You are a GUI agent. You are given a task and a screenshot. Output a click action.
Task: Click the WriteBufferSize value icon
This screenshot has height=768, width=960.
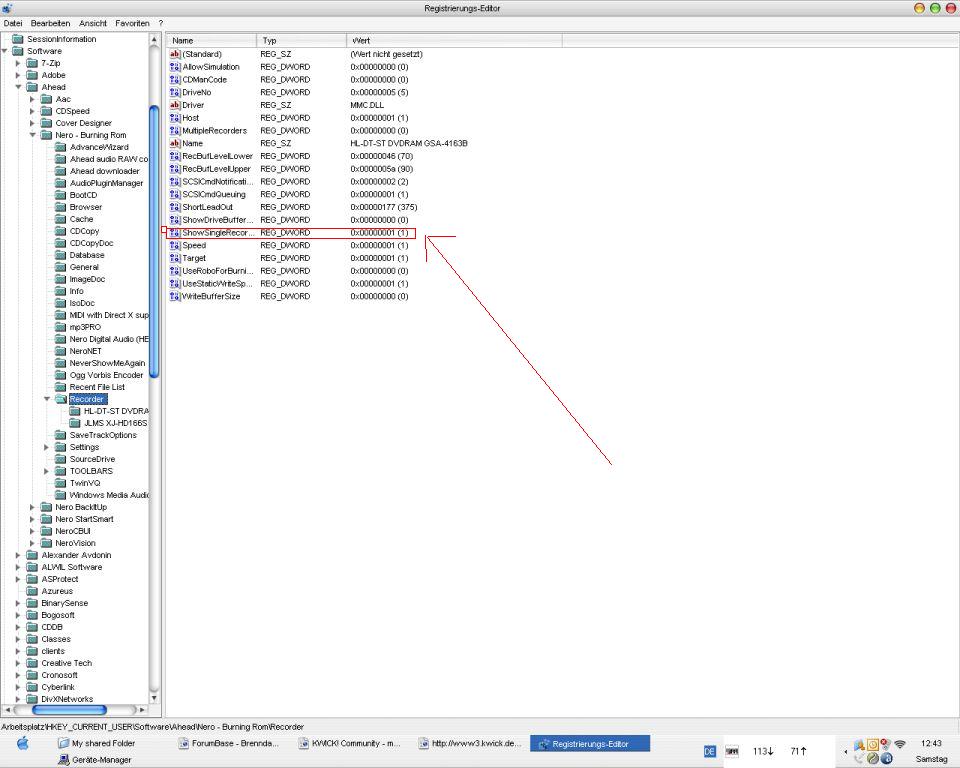(174, 296)
